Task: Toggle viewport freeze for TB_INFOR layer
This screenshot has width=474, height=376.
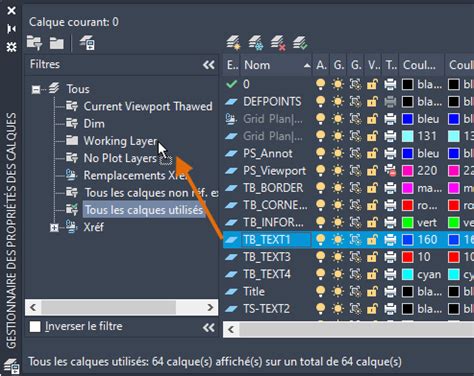Action: (355, 222)
